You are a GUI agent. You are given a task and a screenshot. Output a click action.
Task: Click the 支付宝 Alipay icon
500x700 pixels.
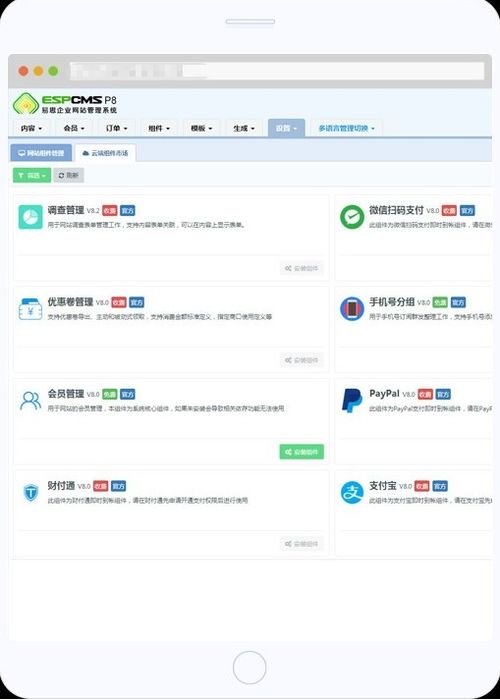(352, 492)
